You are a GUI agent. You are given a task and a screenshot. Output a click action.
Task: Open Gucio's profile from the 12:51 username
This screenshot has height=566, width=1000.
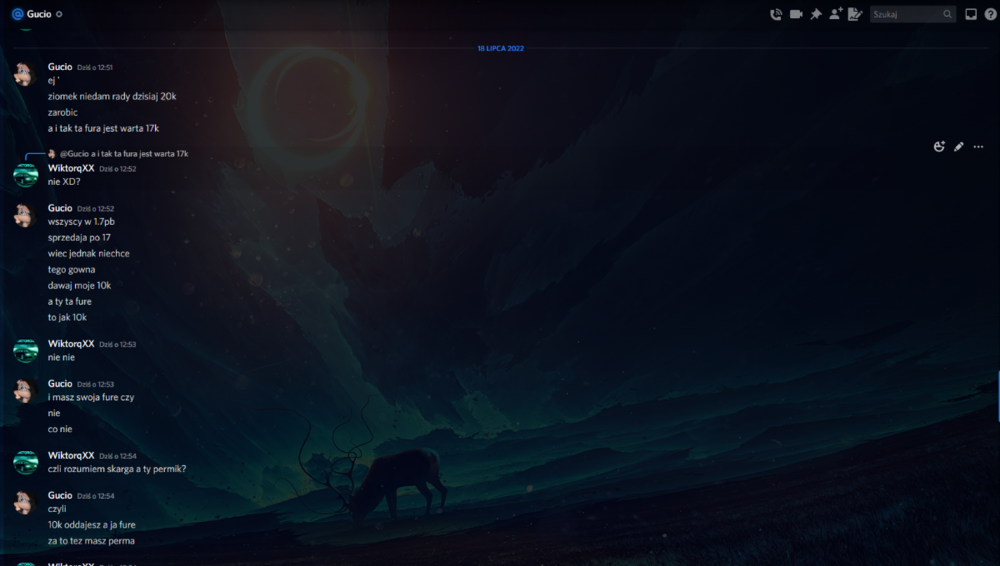pyautogui.click(x=60, y=66)
